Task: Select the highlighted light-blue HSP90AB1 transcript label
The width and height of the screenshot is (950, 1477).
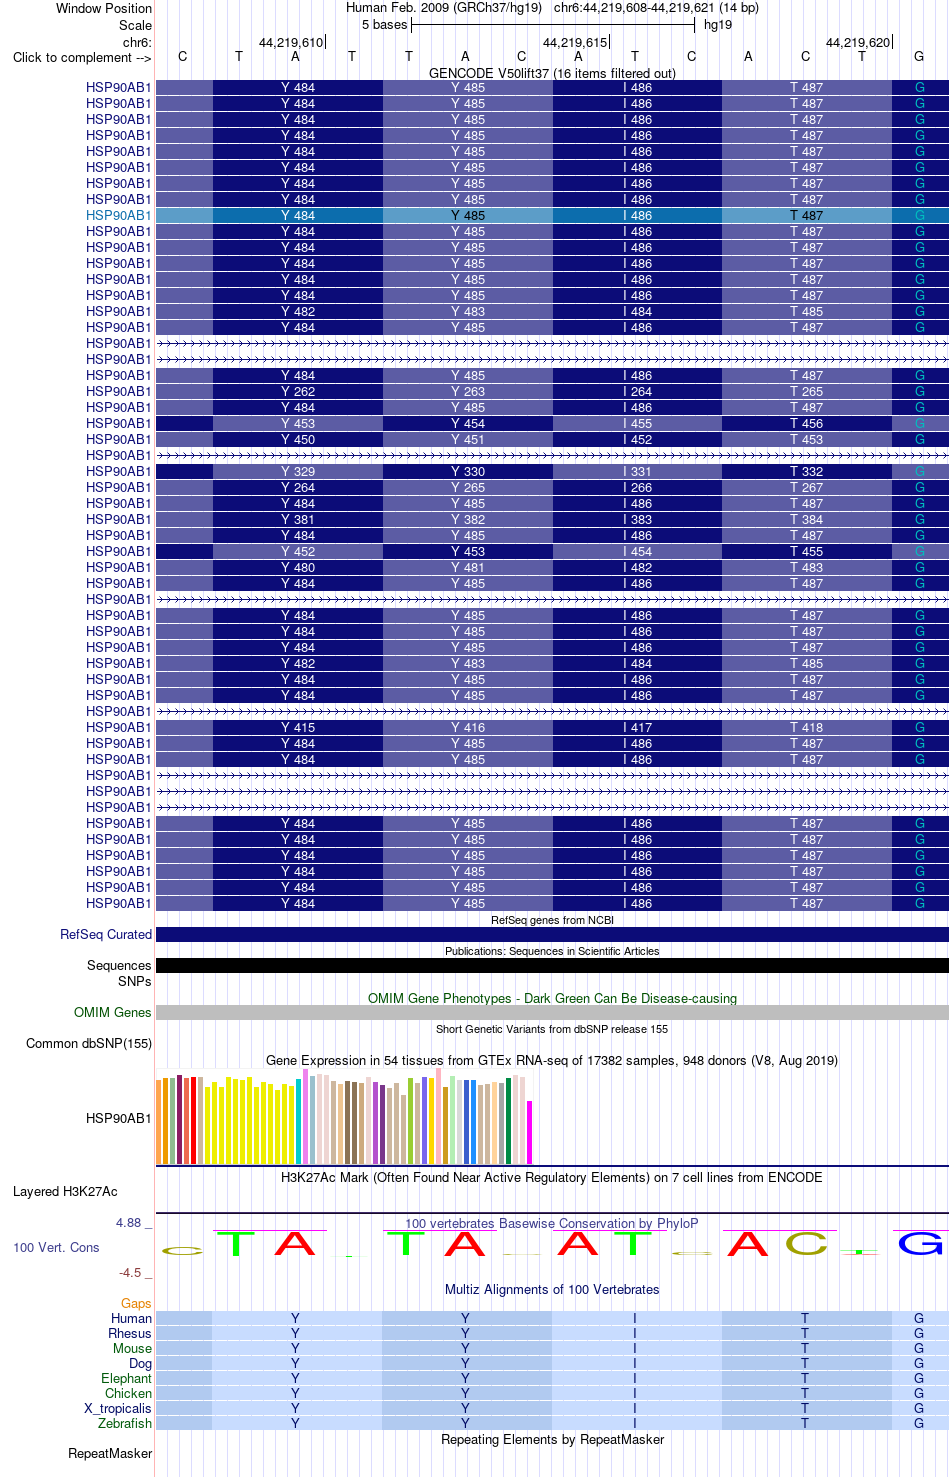Action: click(x=119, y=215)
